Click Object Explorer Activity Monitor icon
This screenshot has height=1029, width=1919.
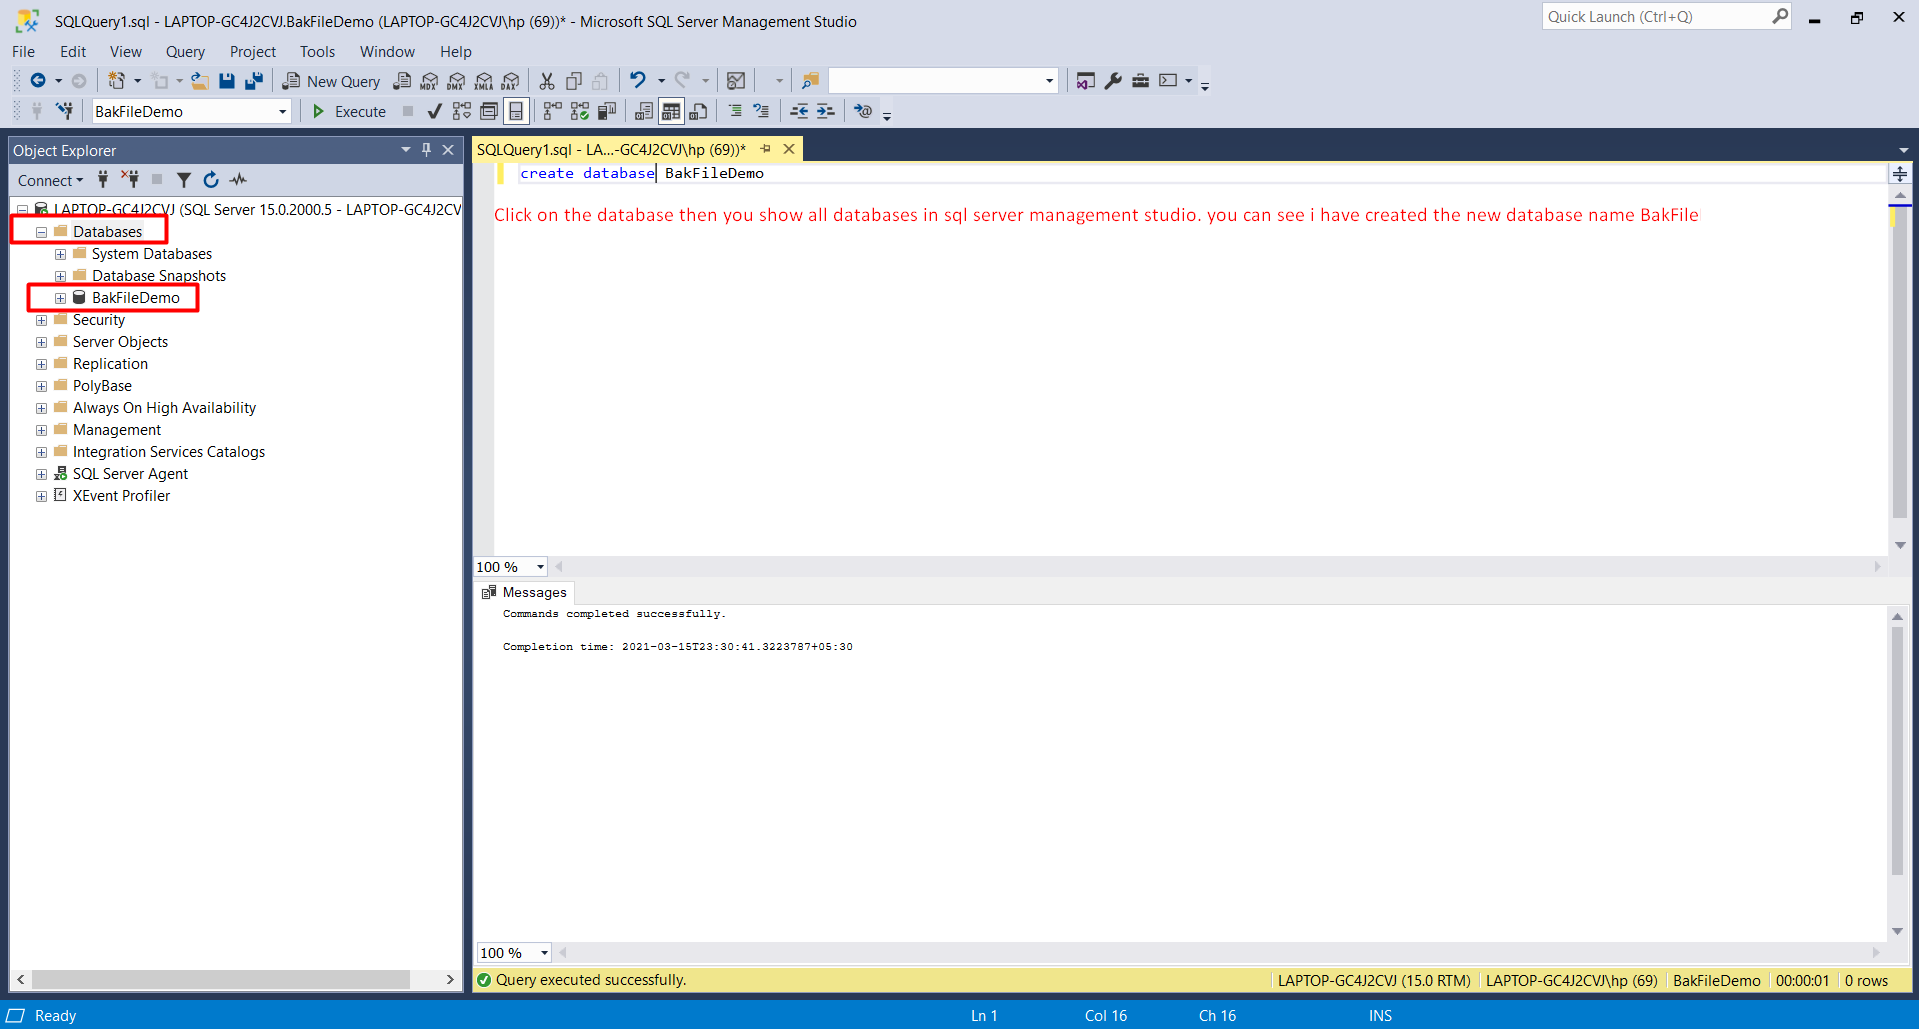point(238,180)
